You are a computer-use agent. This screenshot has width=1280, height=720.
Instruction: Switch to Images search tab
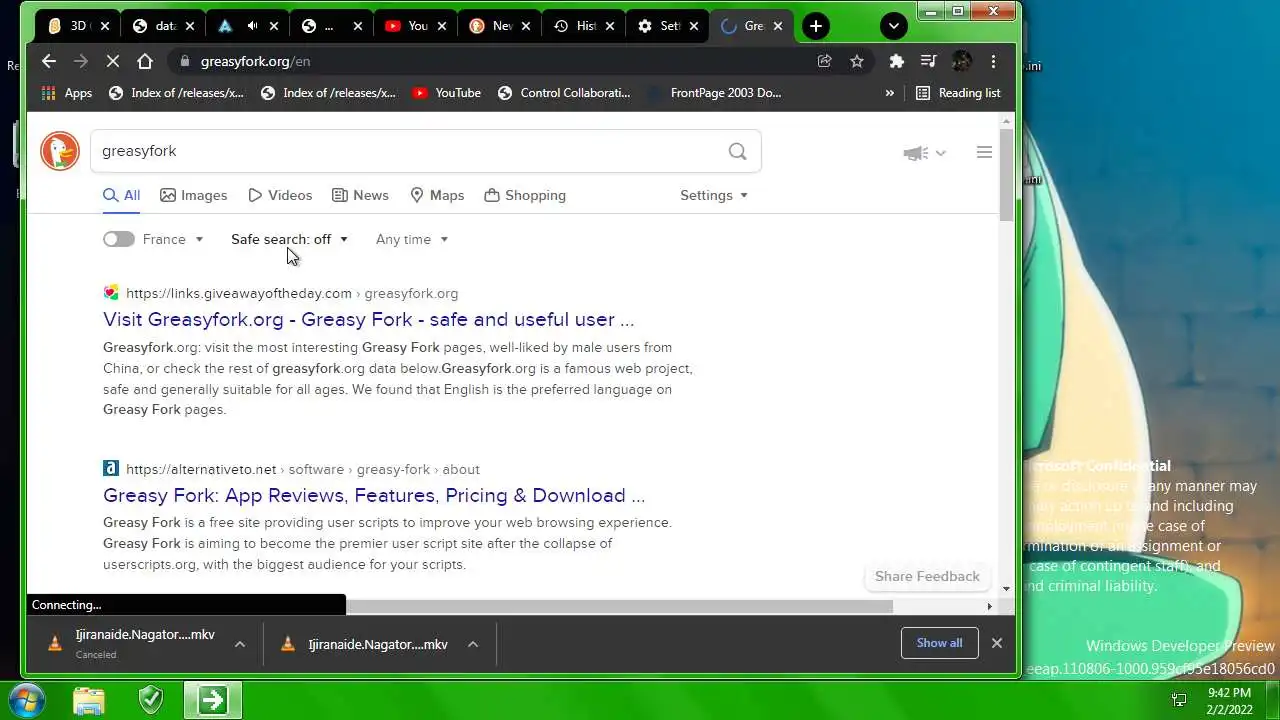coord(194,195)
